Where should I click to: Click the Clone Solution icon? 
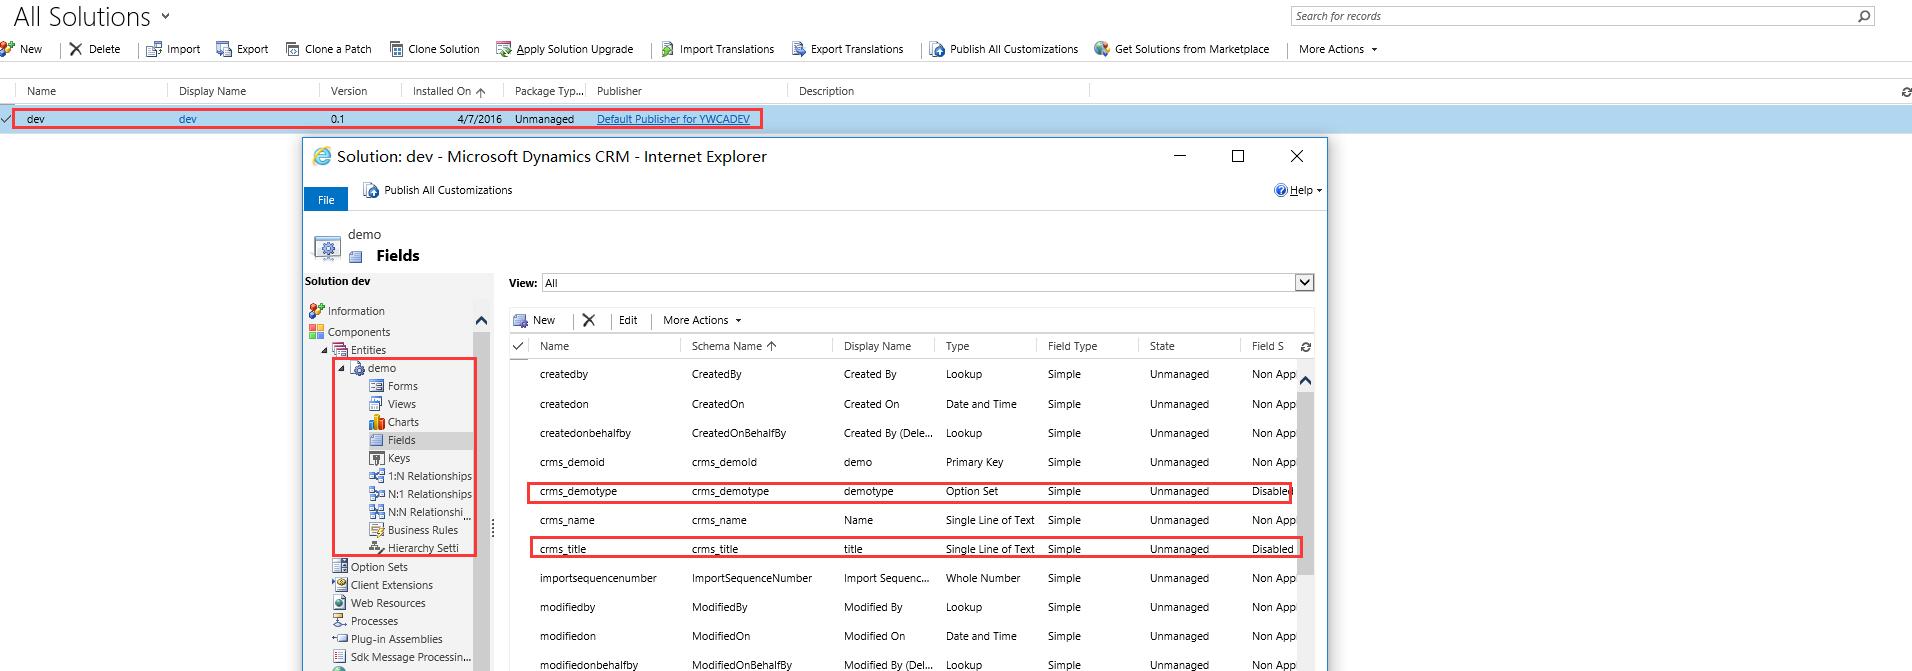coord(397,49)
